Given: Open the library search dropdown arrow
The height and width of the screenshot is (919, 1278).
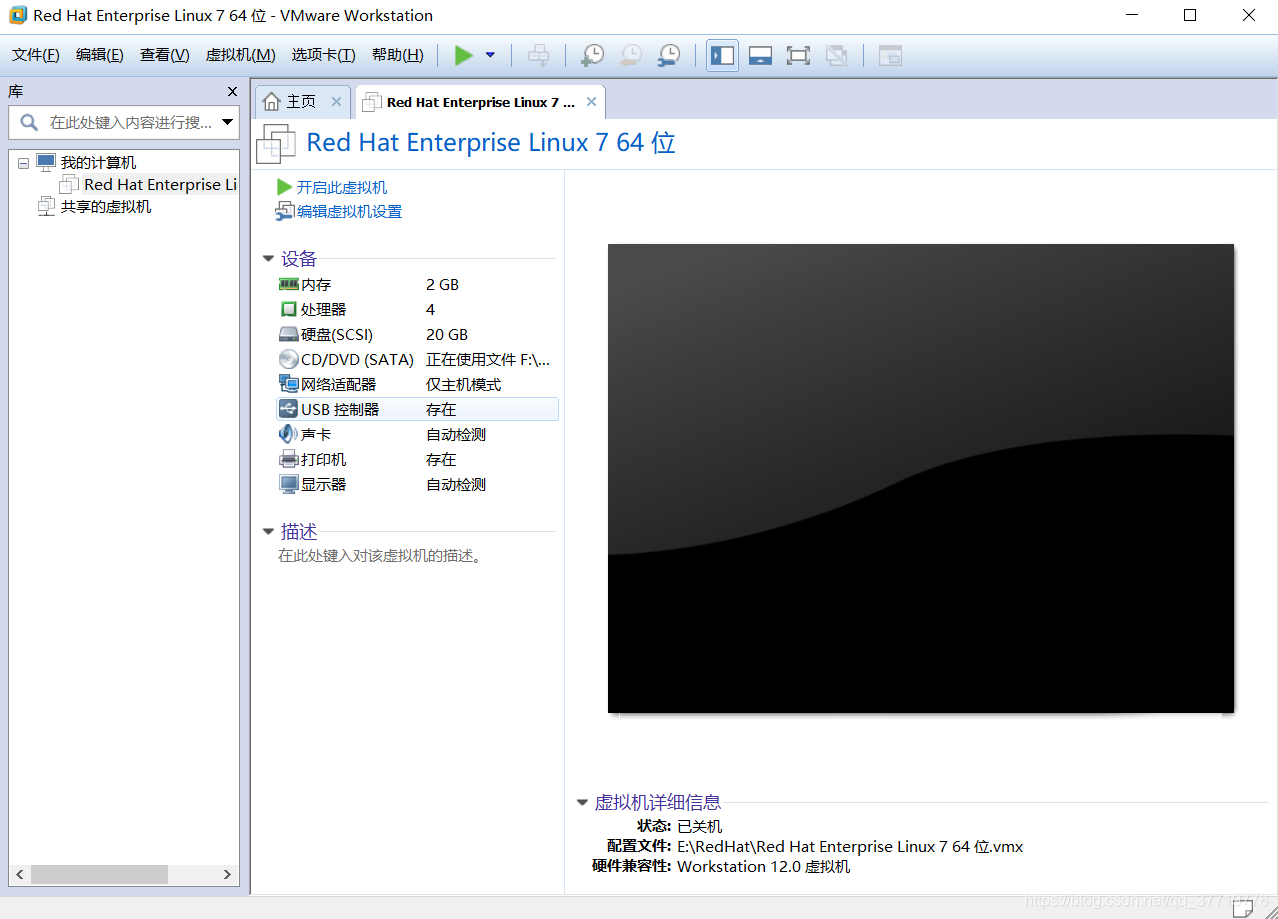Looking at the screenshot, I should [x=228, y=122].
